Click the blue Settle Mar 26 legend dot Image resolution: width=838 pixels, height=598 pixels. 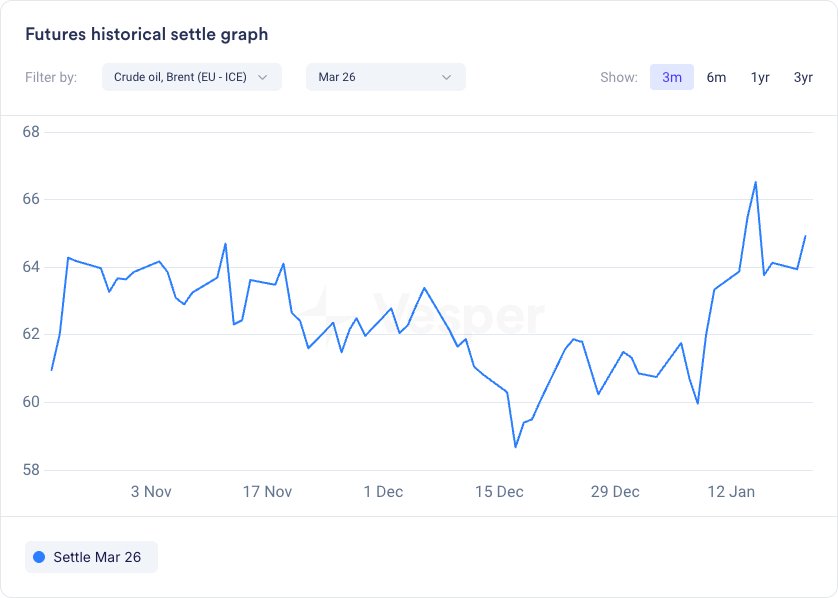pyautogui.click(x=39, y=557)
